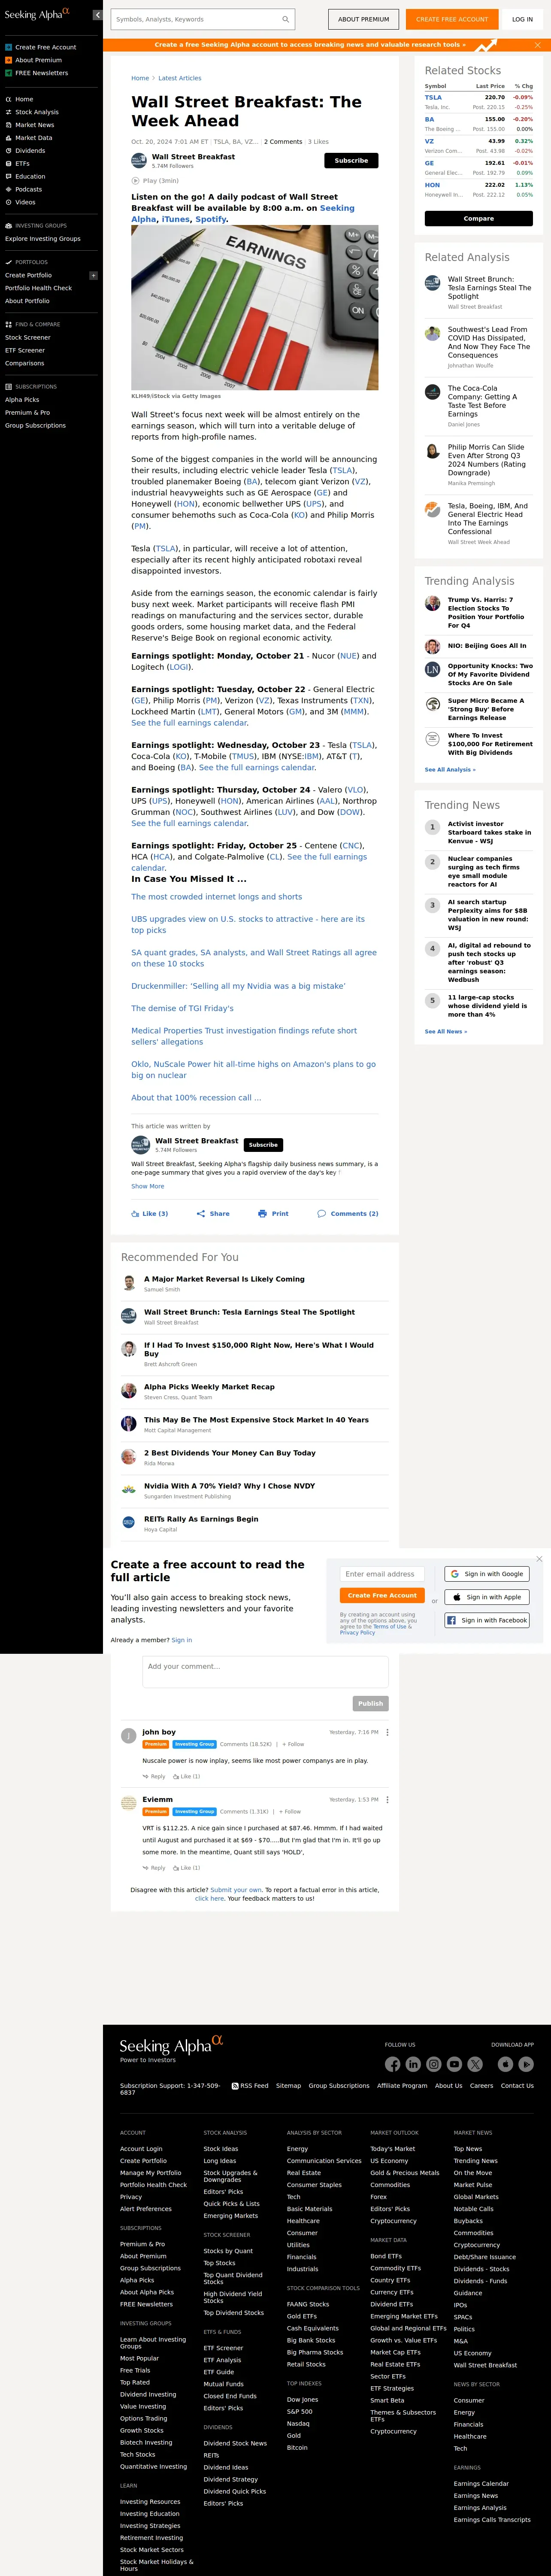Click the Seeking Alpha logo in the header

click(37, 15)
